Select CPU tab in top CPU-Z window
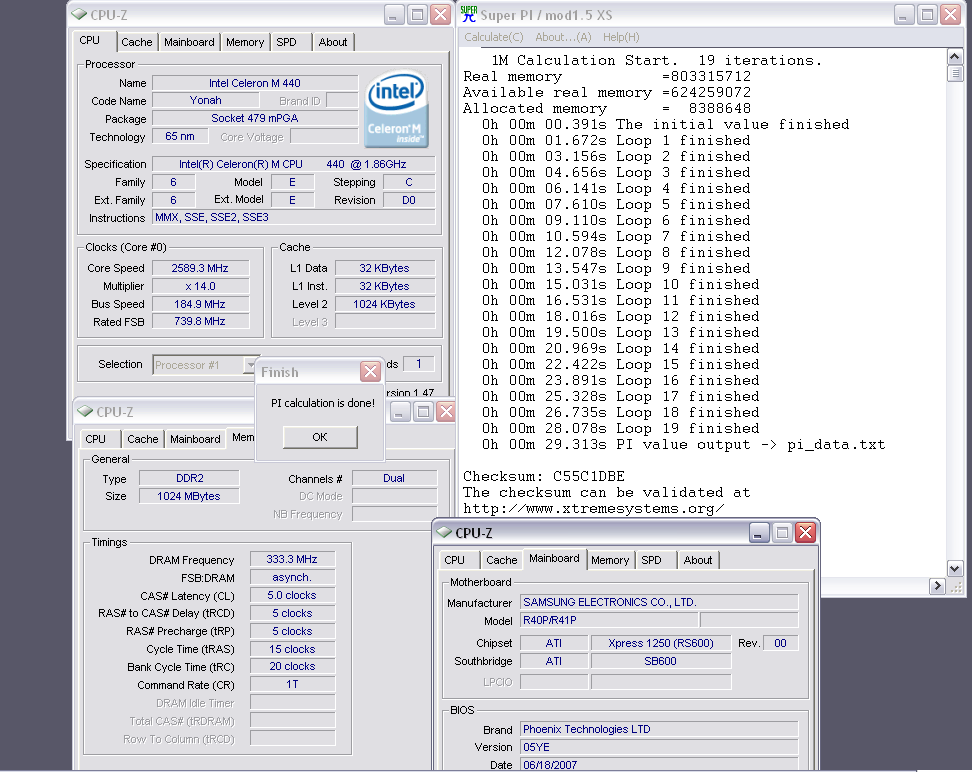Image resolution: width=972 pixels, height=772 pixels. 91,40
